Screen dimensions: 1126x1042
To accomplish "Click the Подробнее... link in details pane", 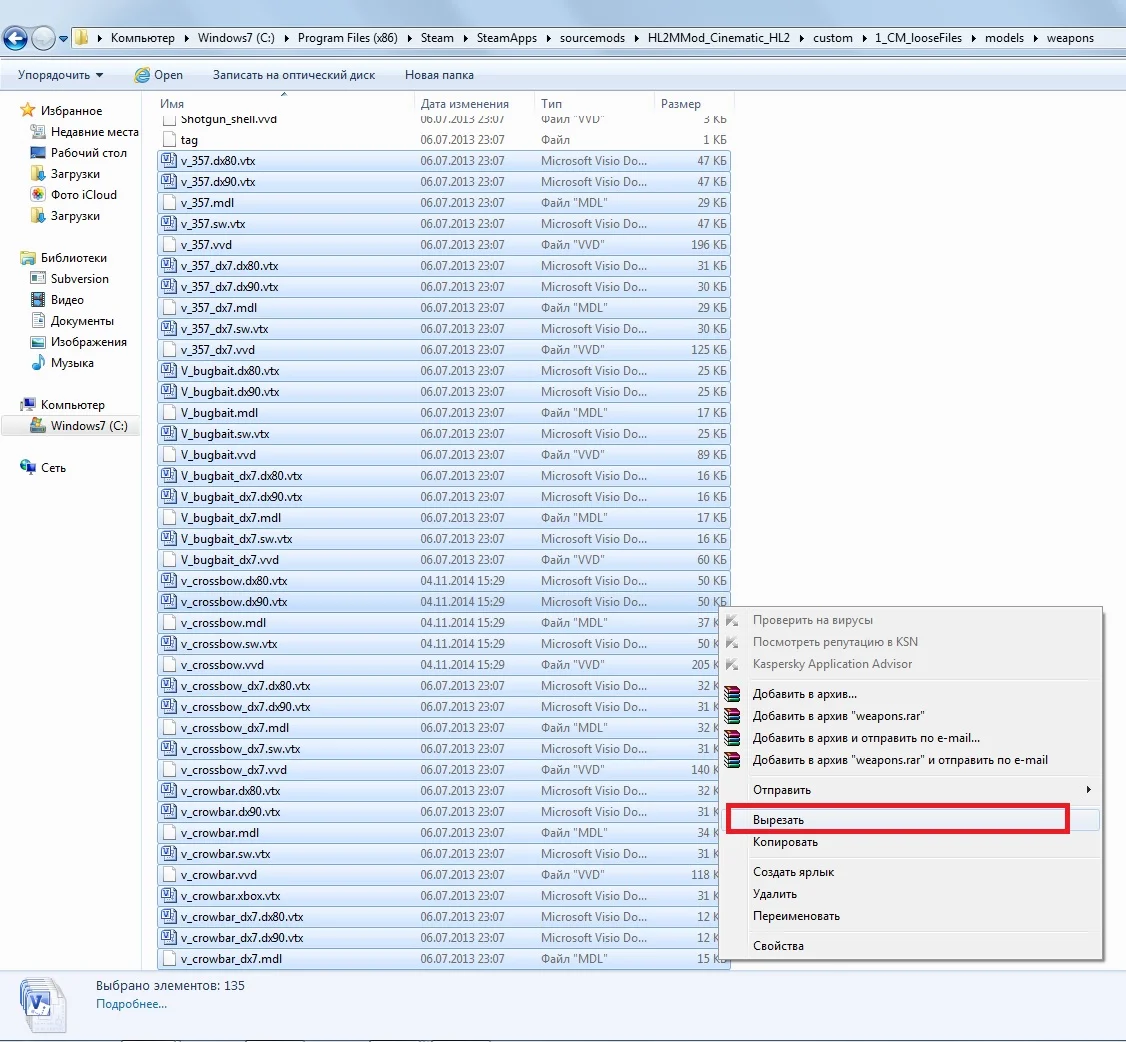I will [x=131, y=1004].
